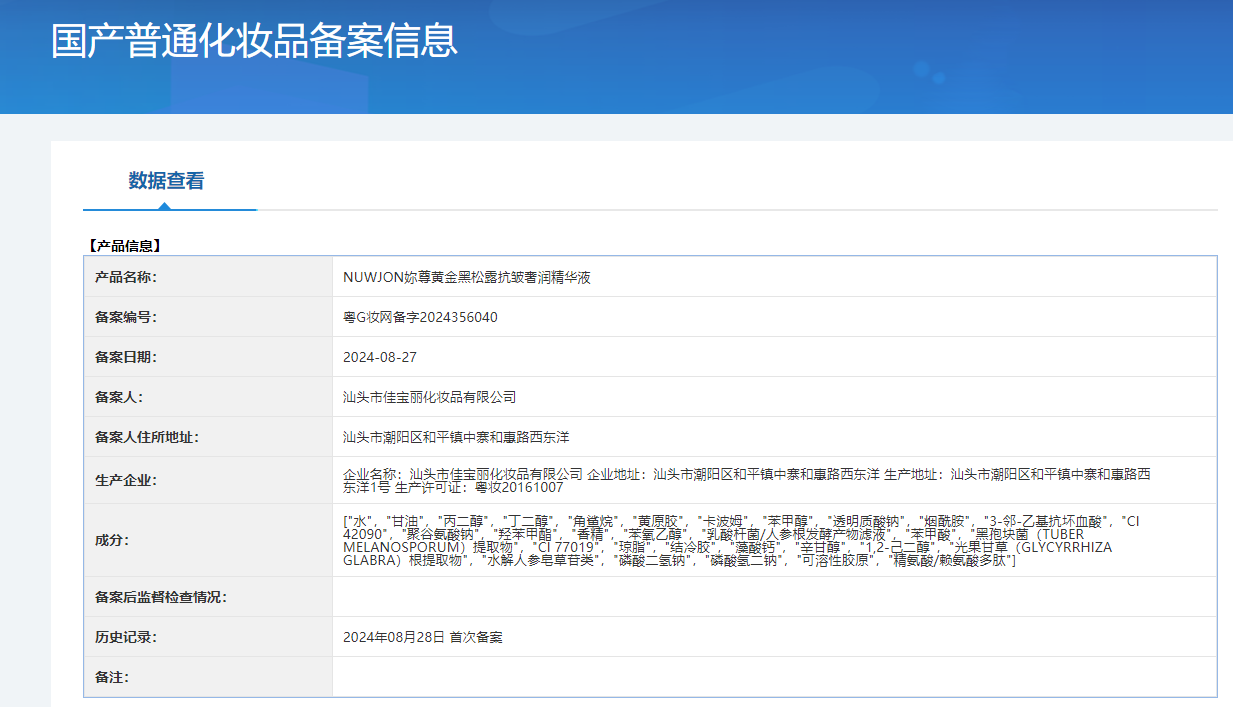
Task: Click the empty 备注 value cell
Action: point(774,677)
